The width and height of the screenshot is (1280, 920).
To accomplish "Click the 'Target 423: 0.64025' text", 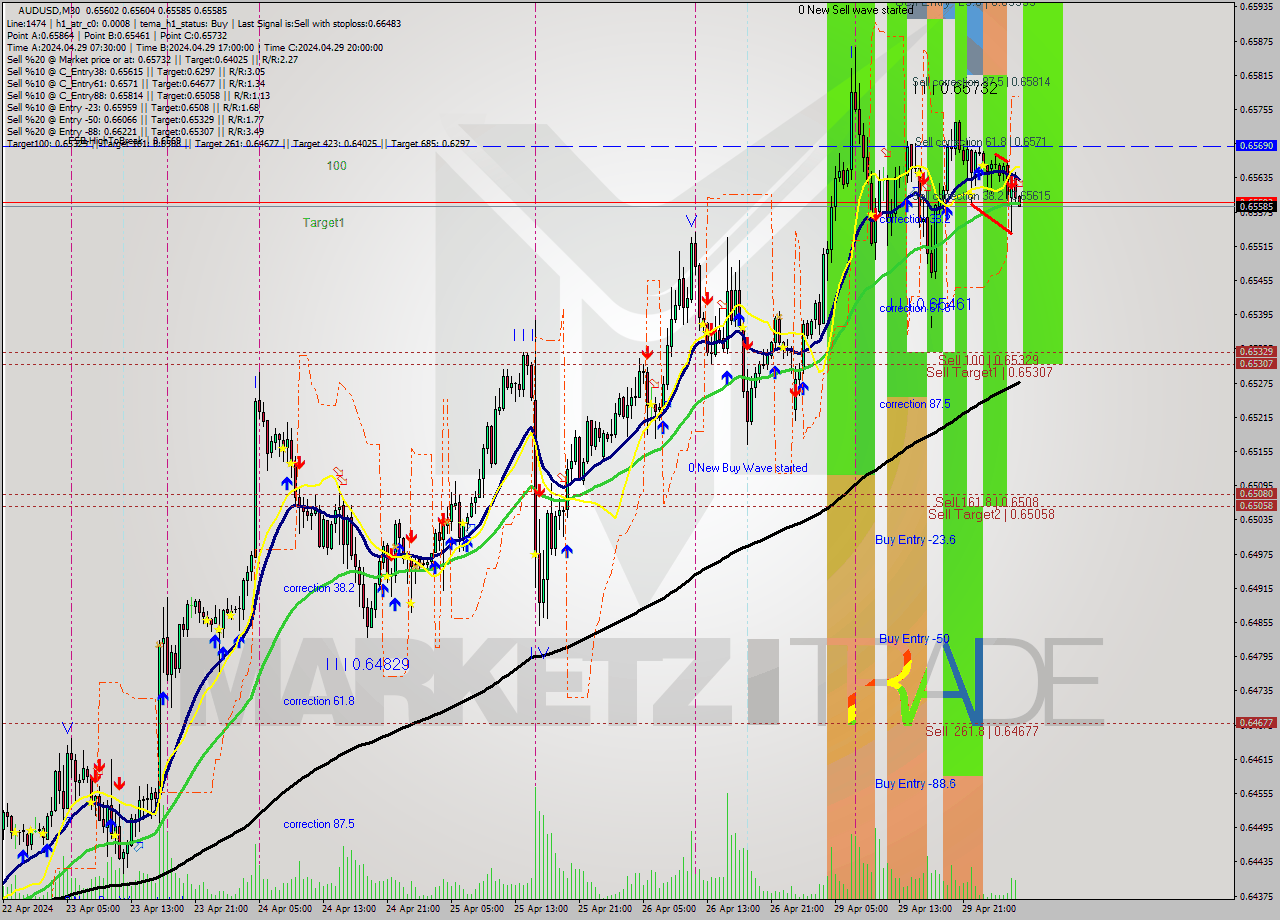I will pyautogui.click(x=336, y=144).
